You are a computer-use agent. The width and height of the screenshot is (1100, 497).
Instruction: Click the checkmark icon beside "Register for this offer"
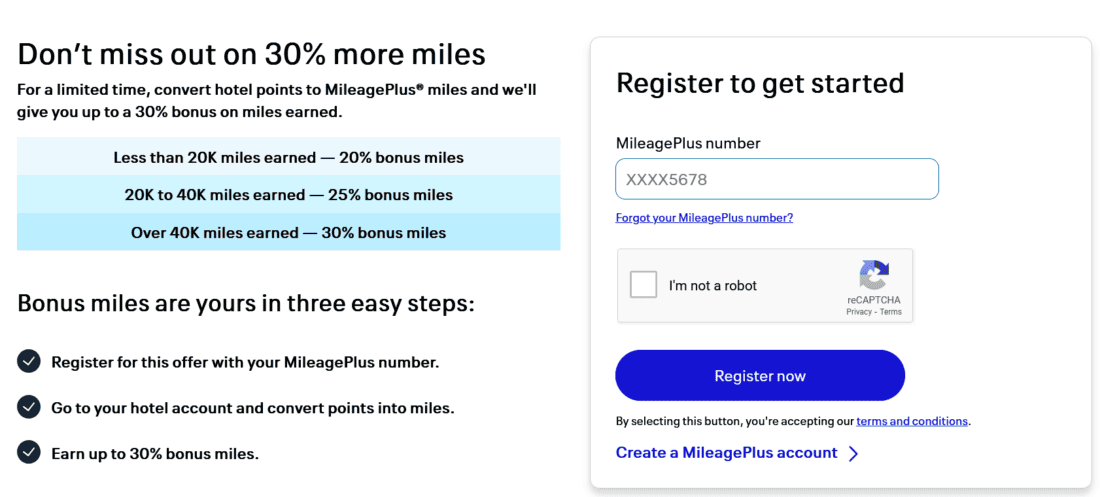tap(29, 361)
